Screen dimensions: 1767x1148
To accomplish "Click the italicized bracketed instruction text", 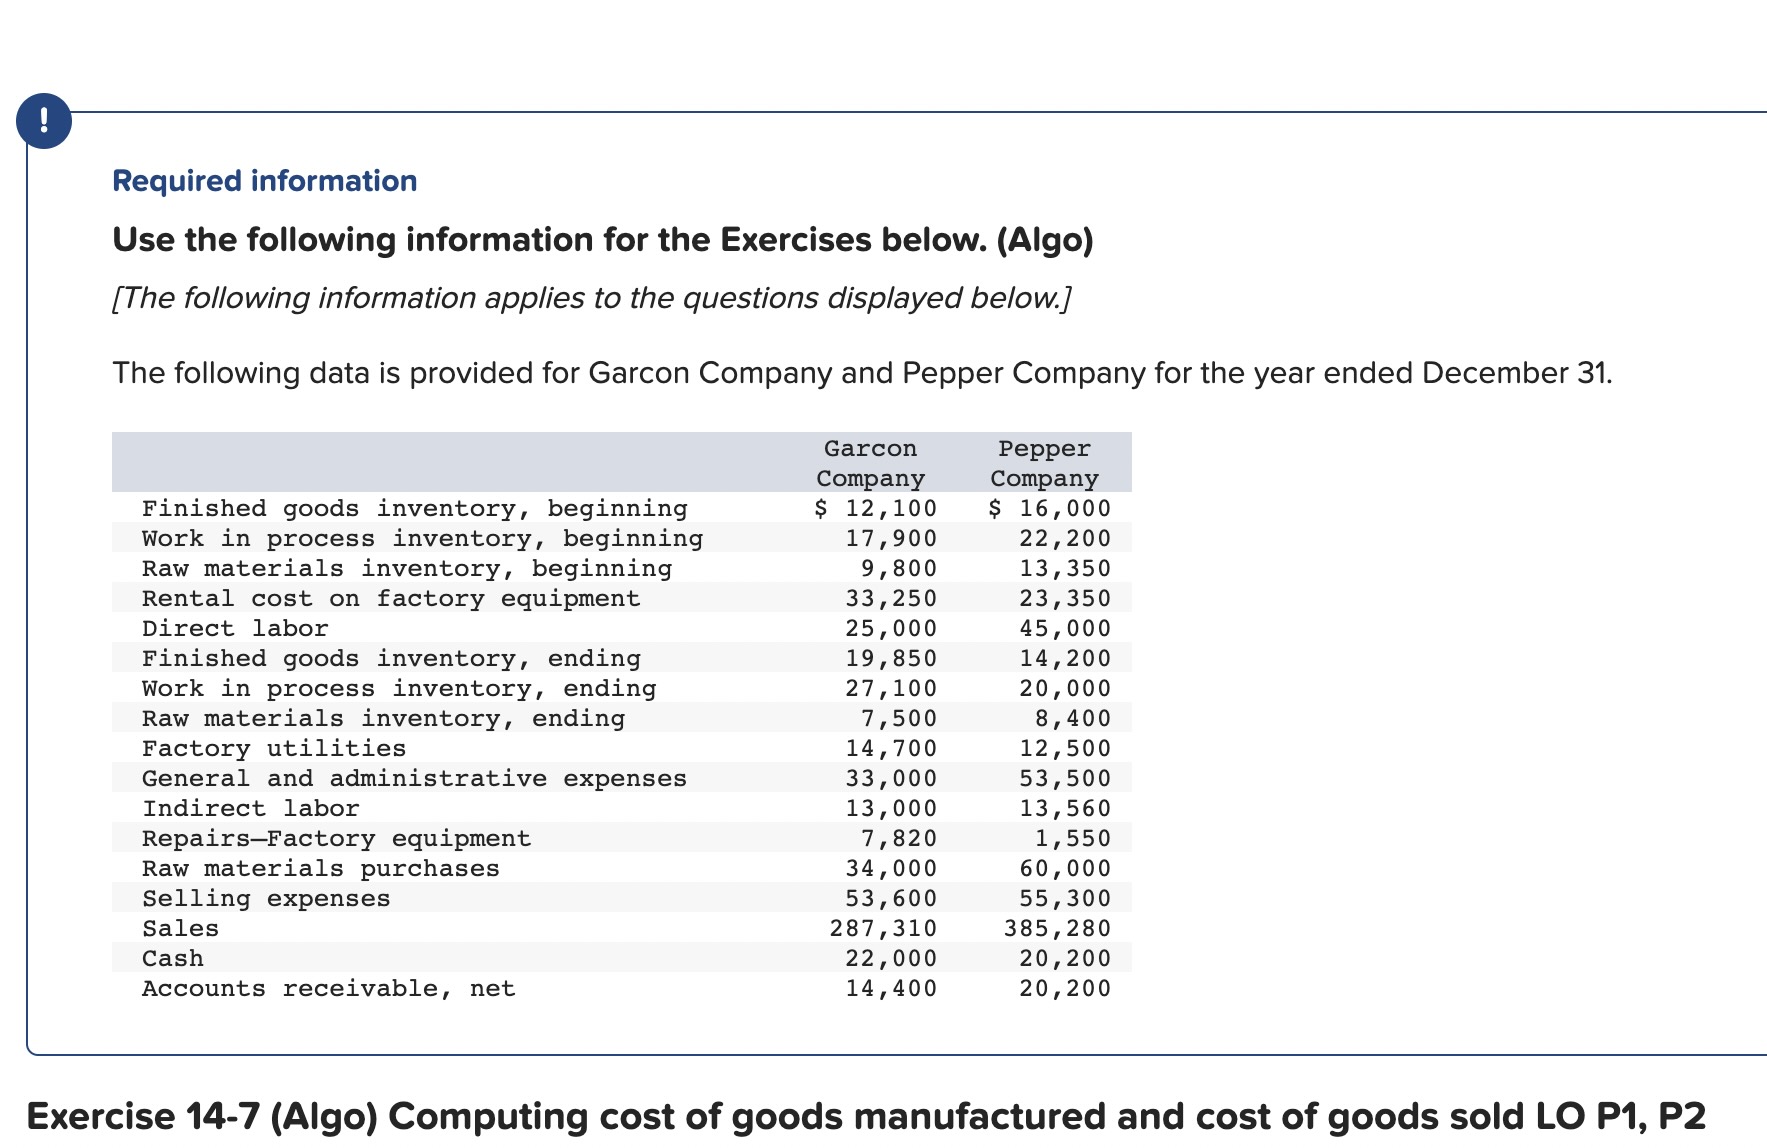I will (x=590, y=297).
